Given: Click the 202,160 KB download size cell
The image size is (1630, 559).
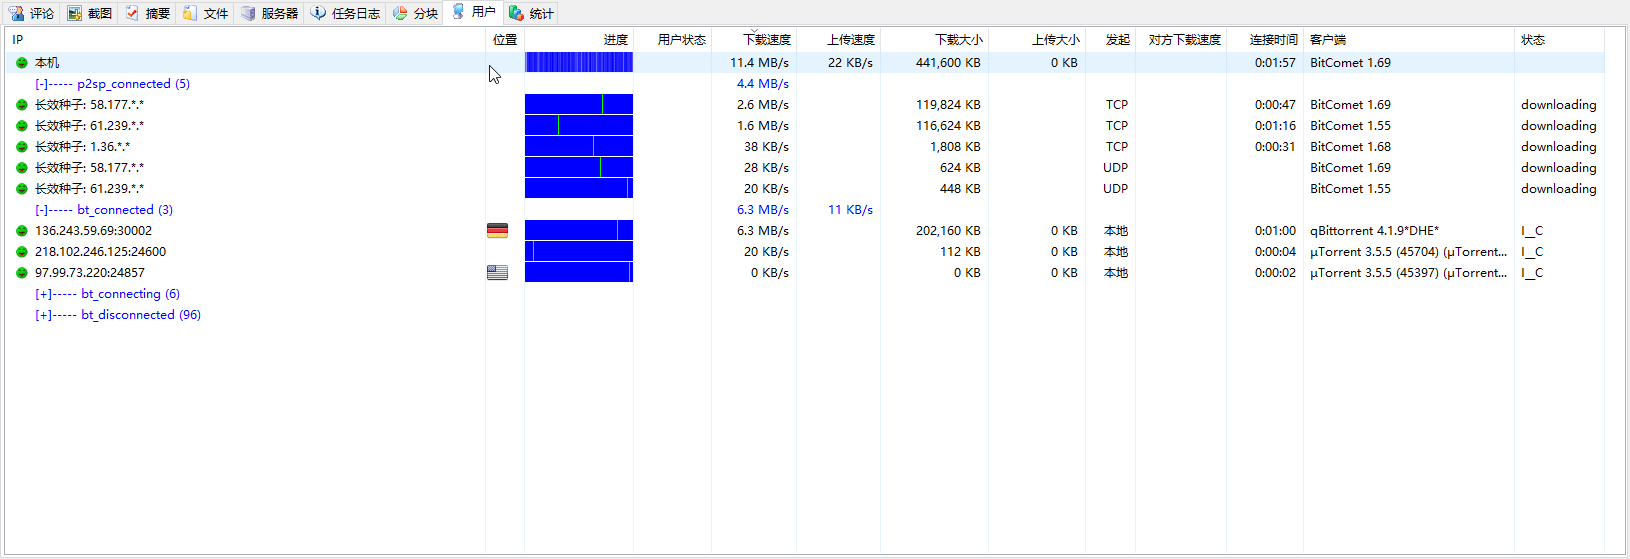Looking at the screenshot, I should pyautogui.click(x=948, y=231).
